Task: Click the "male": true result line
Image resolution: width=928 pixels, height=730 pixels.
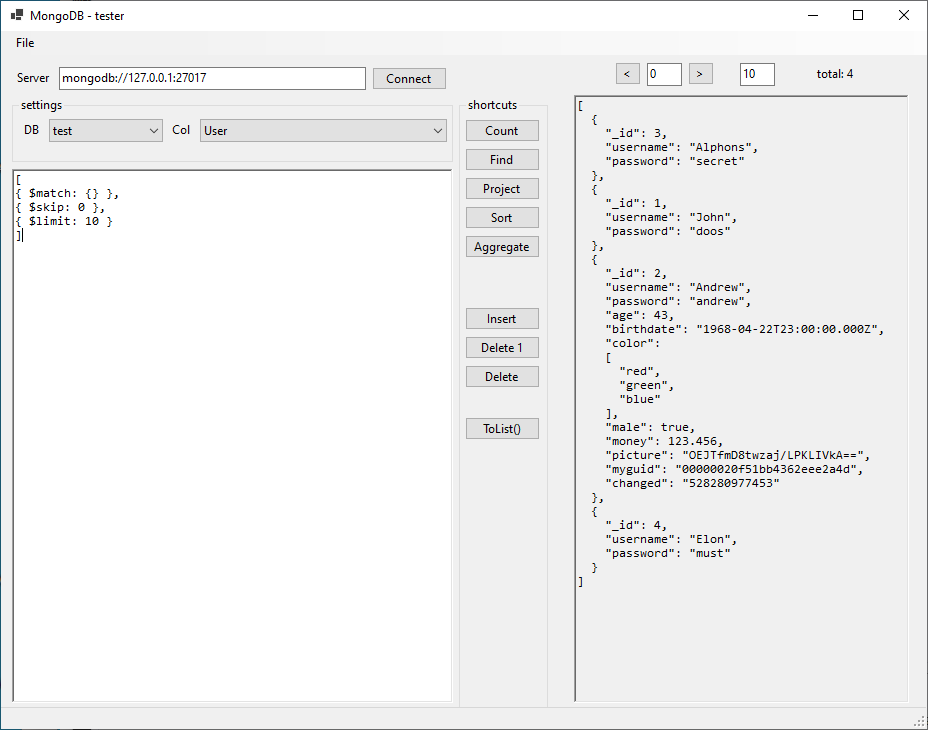Action: pos(650,427)
